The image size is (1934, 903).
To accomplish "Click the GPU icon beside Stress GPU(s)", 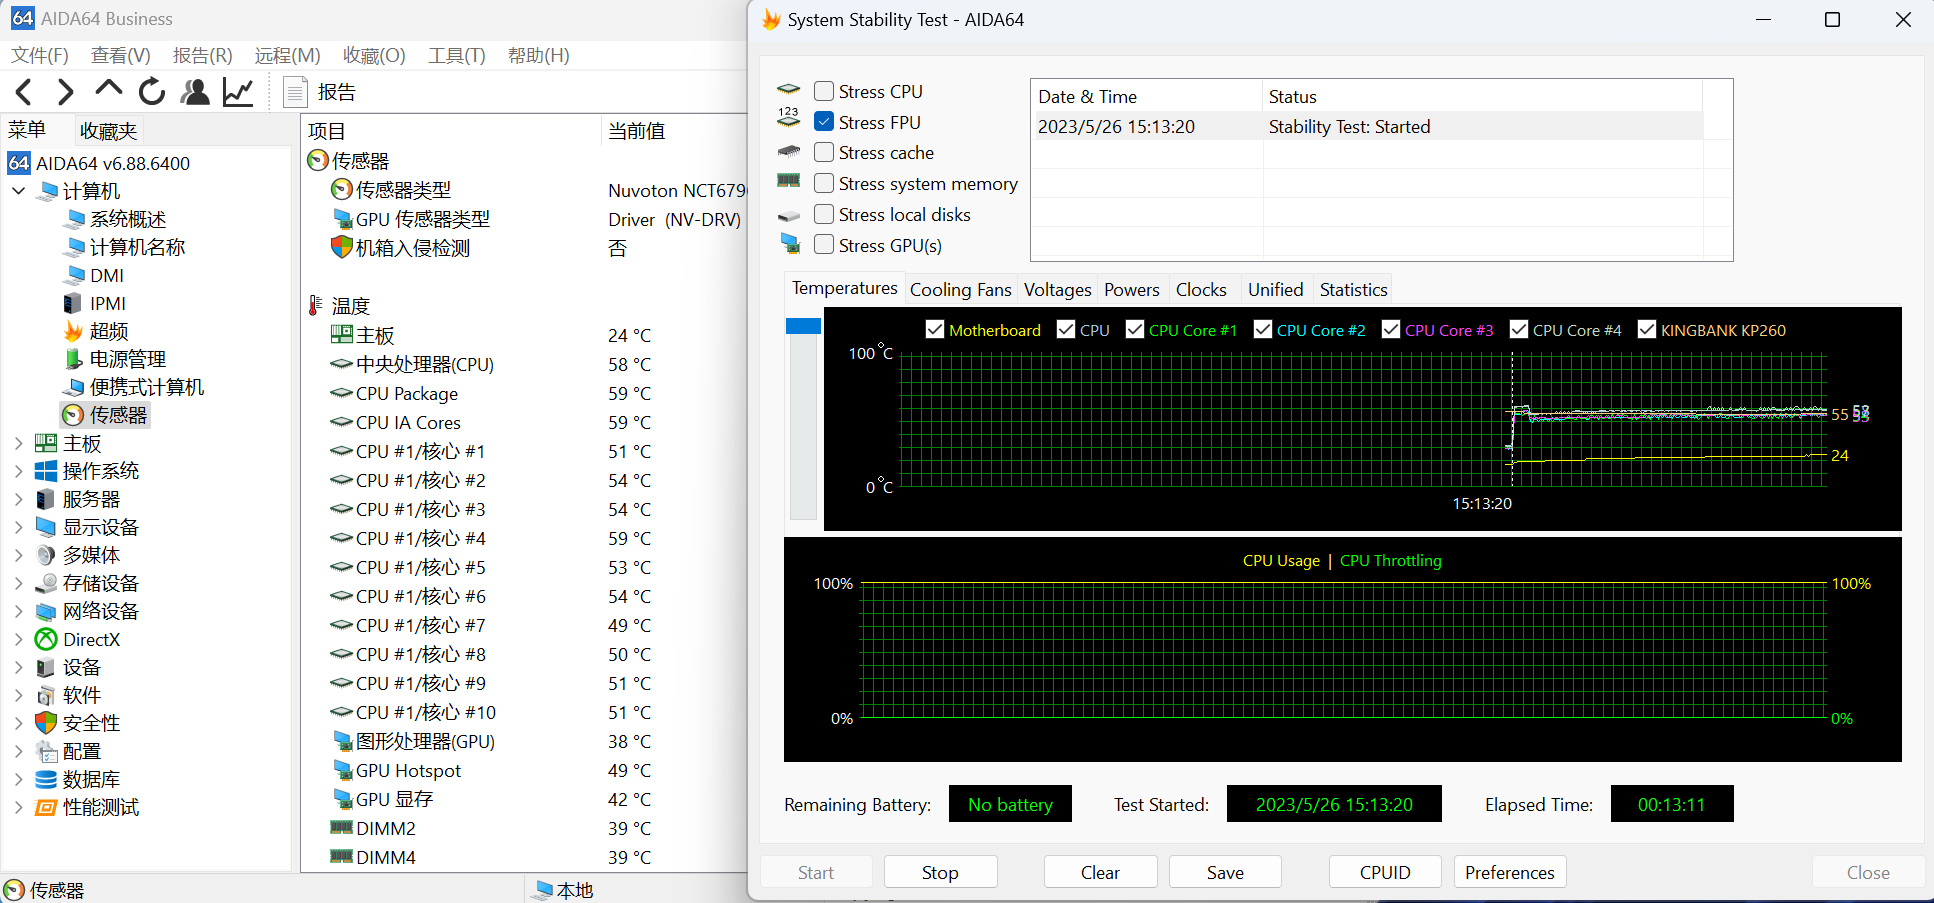I will (x=789, y=243).
